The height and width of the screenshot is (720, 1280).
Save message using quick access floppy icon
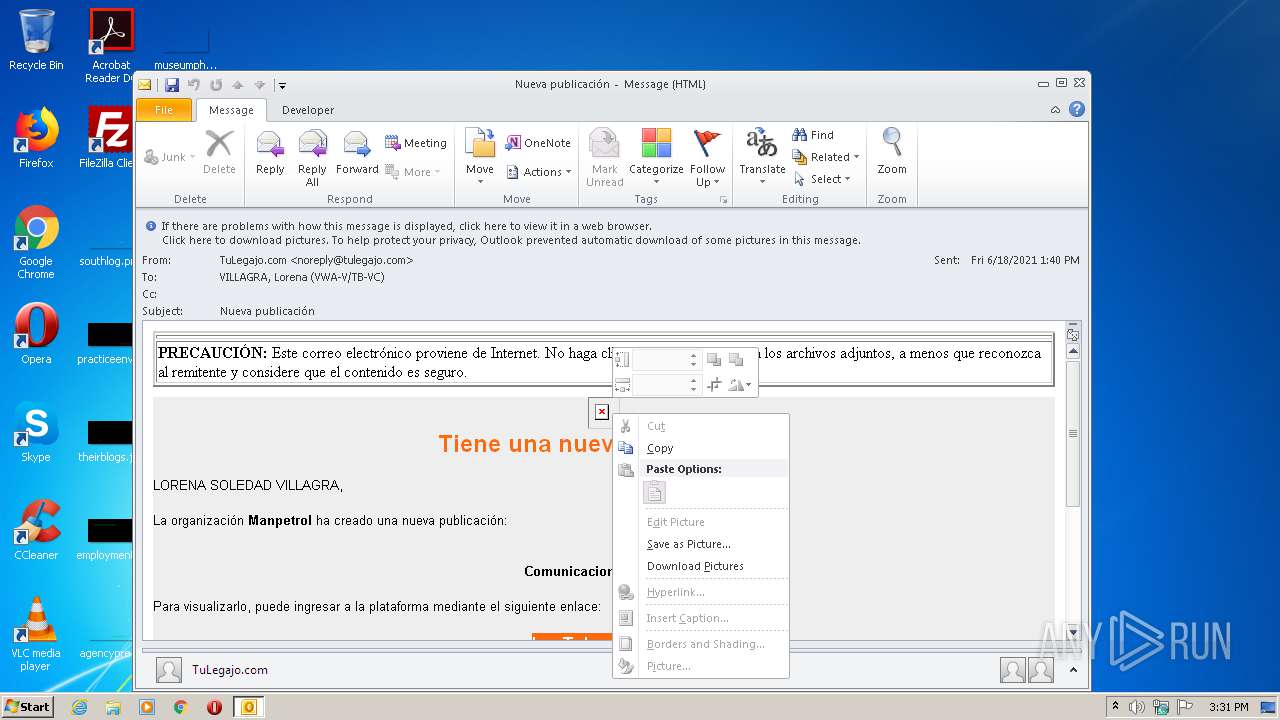click(x=172, y=85)
